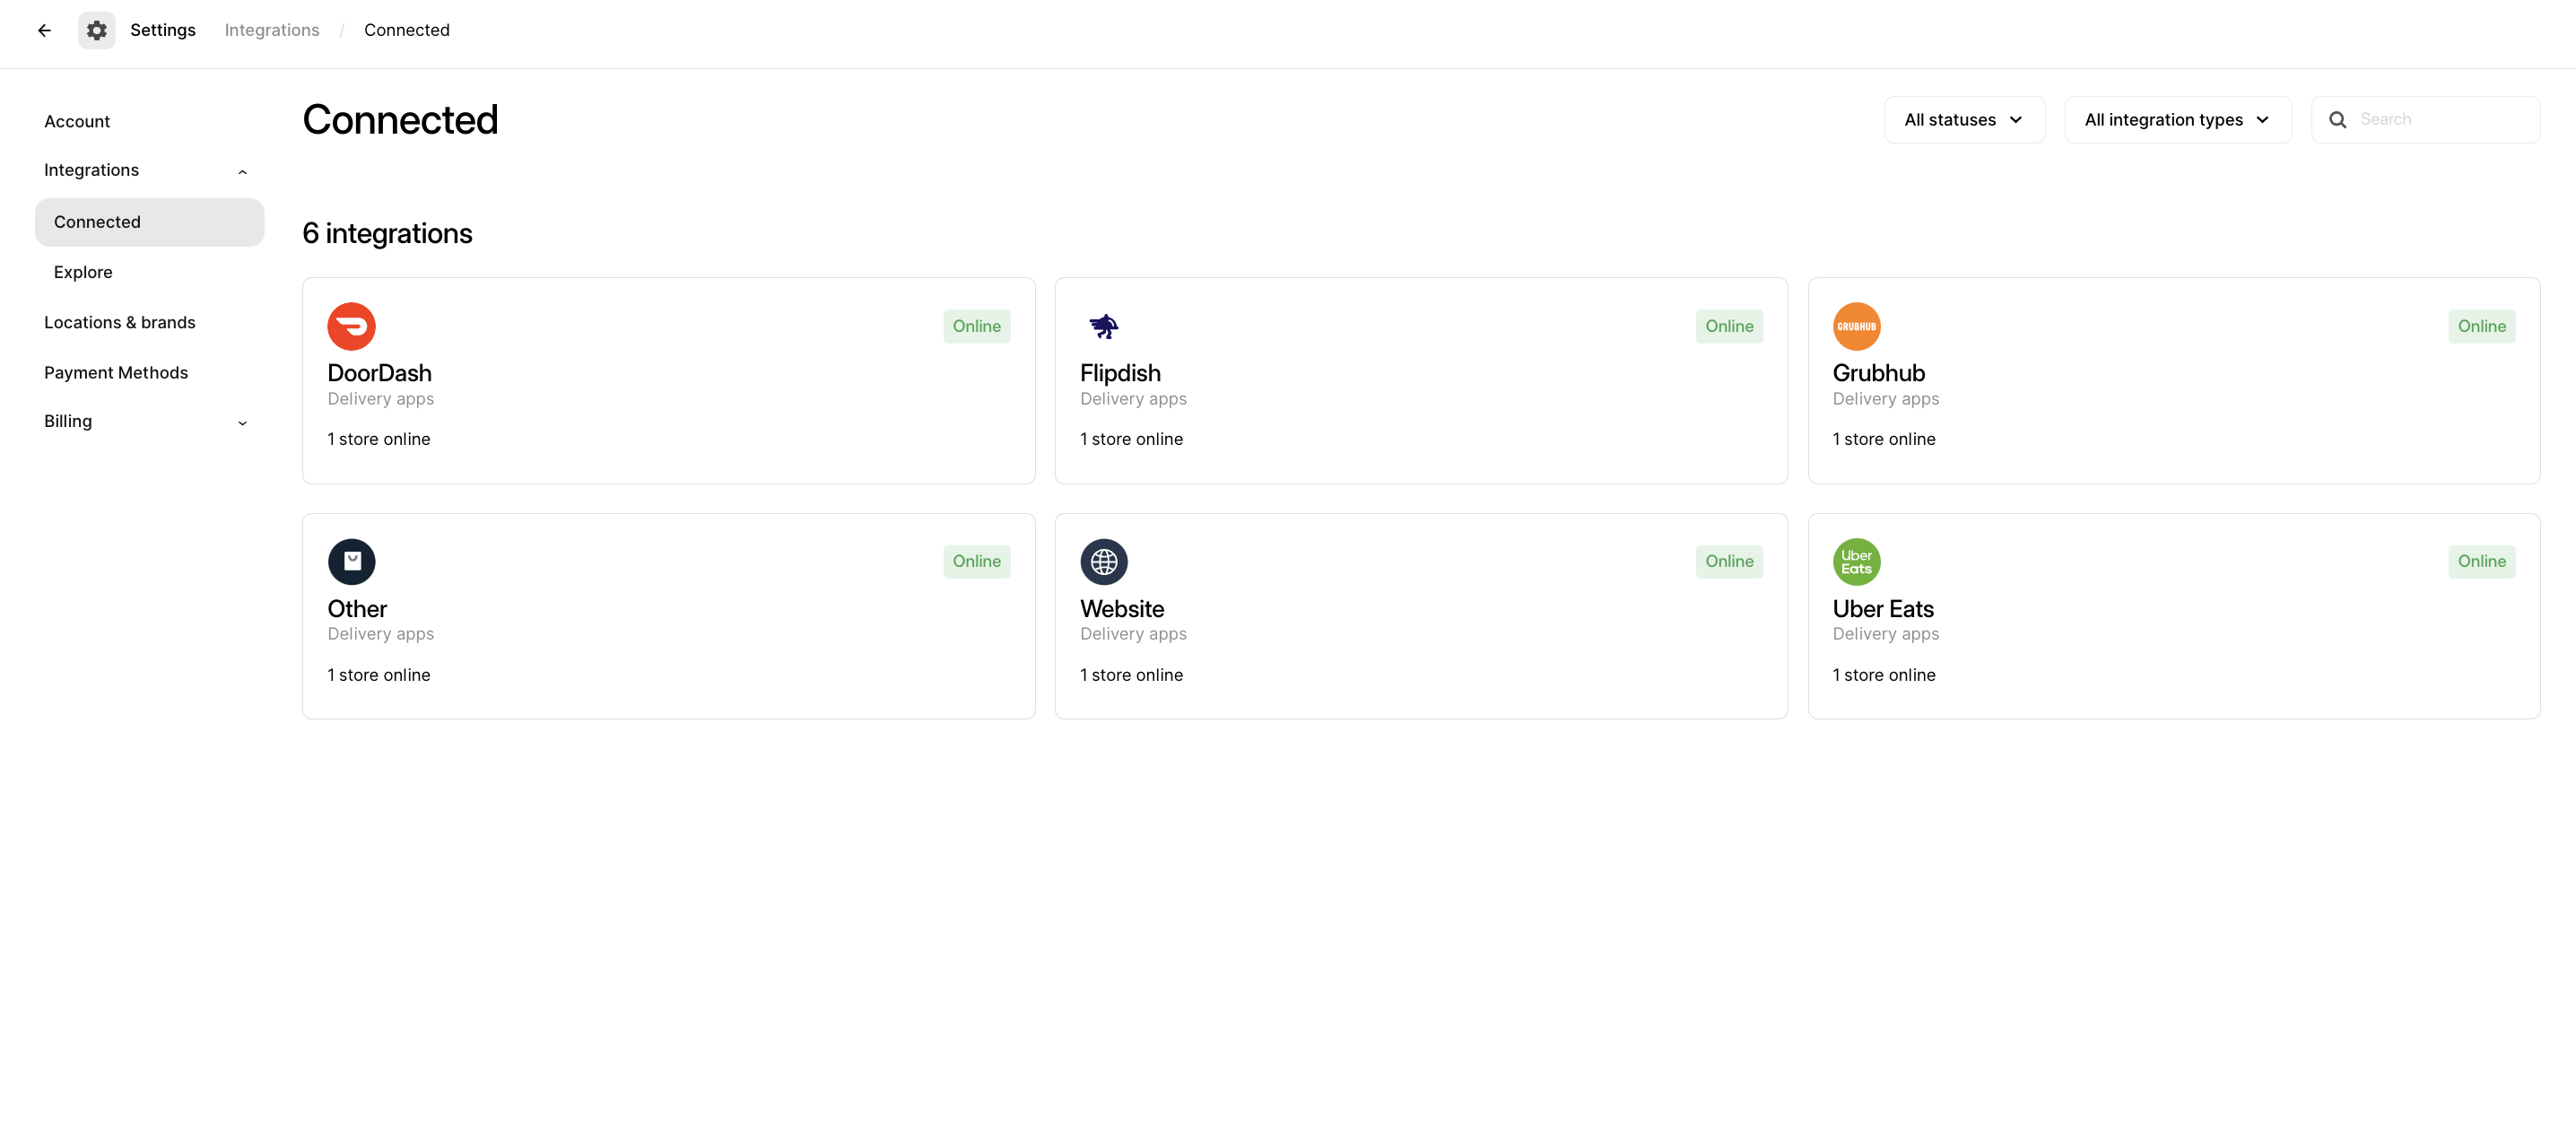The image size is (2576, 1141).
Task: Click the Other delivery apps icon
Action: pyautogui.click(x=351, y=561)
